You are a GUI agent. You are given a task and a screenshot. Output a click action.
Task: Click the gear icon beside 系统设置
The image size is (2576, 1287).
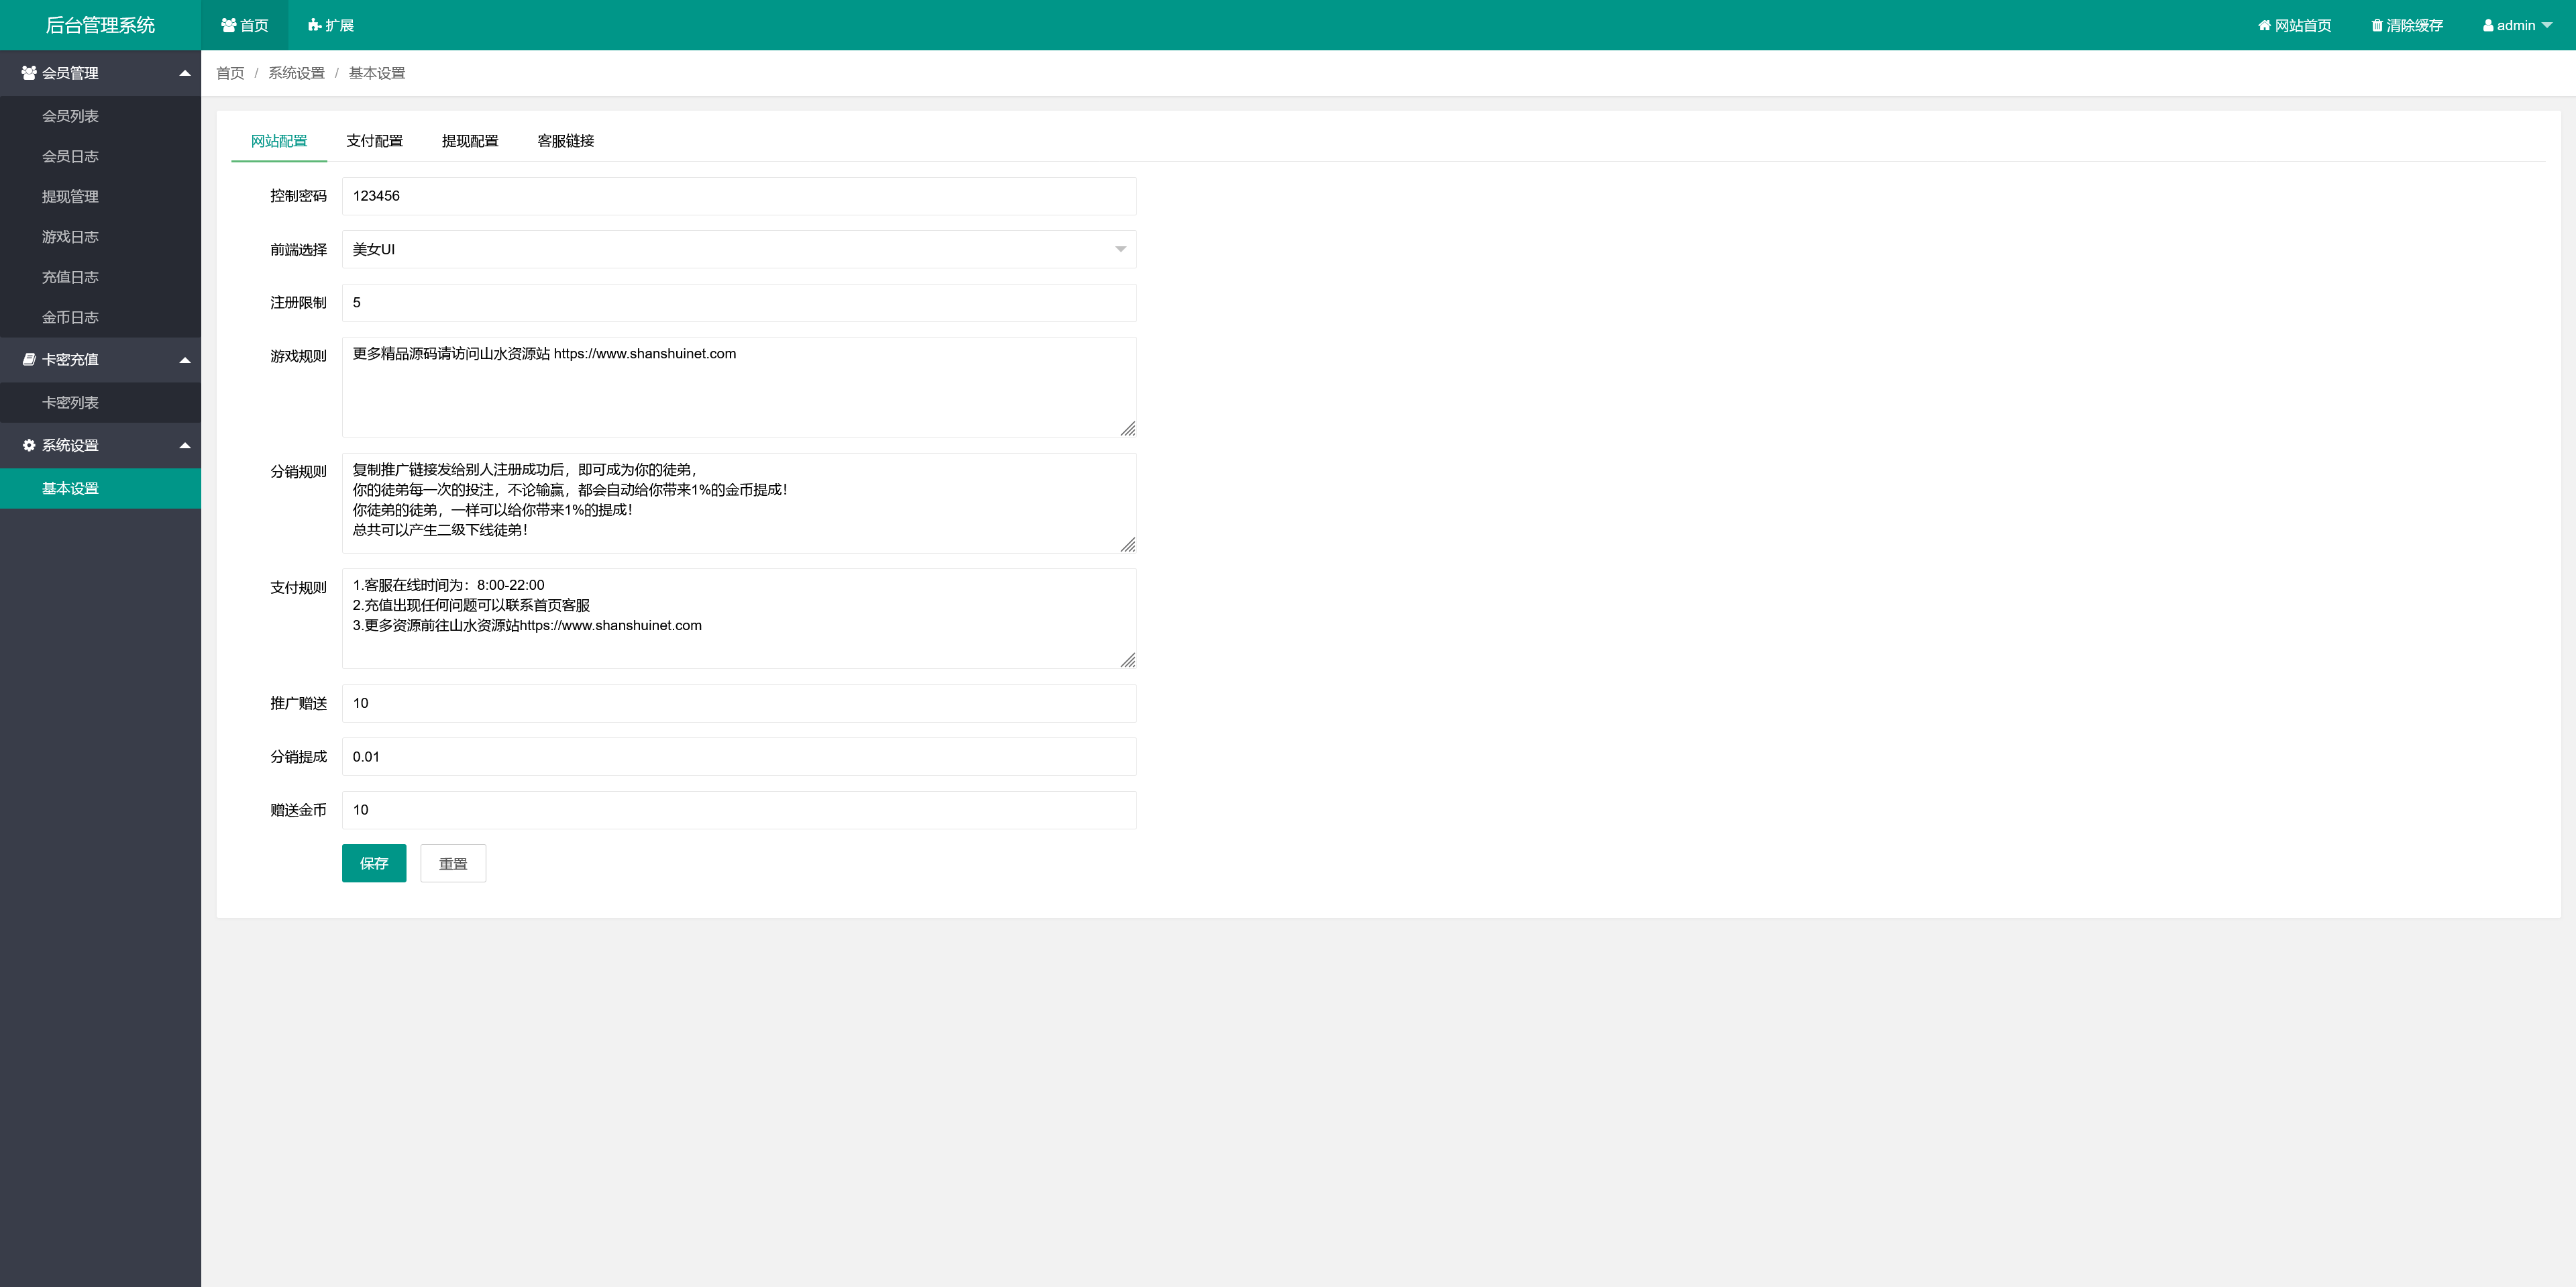pos(29,445)
